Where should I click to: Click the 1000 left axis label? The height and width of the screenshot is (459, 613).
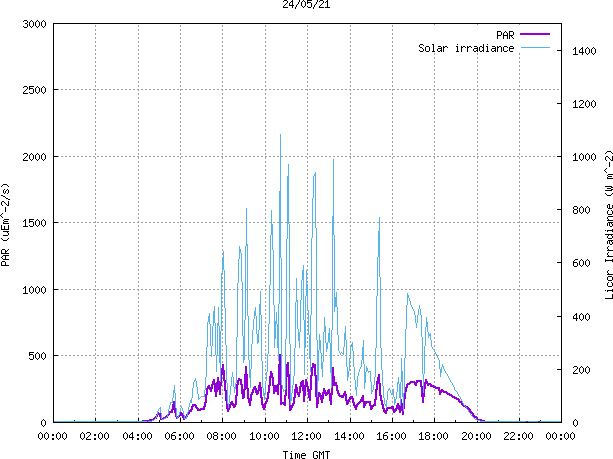pos(34,290)
